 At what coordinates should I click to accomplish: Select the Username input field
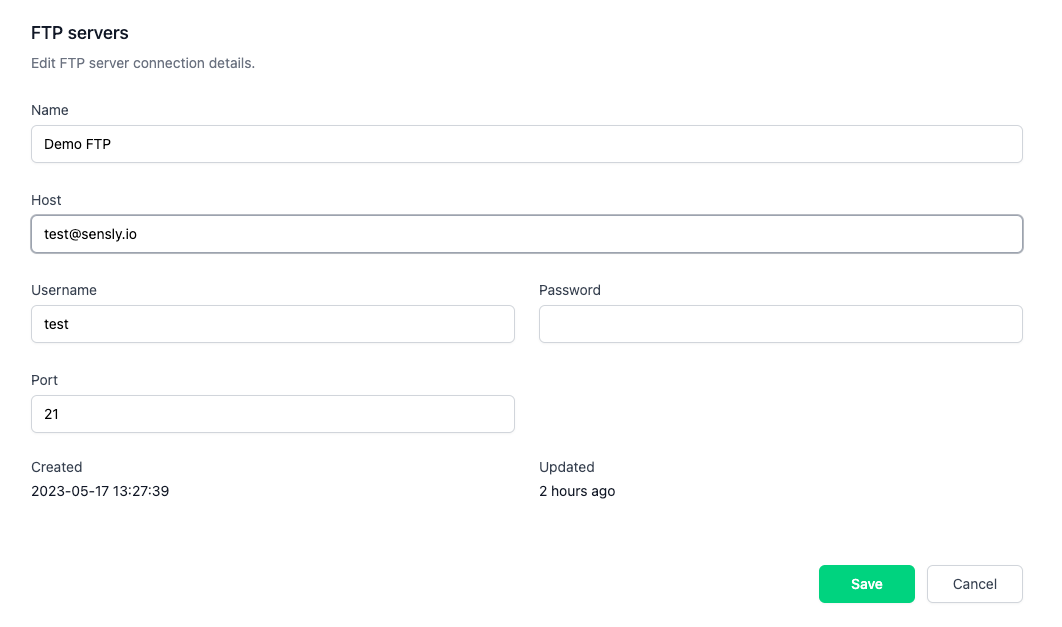[272, 324]
